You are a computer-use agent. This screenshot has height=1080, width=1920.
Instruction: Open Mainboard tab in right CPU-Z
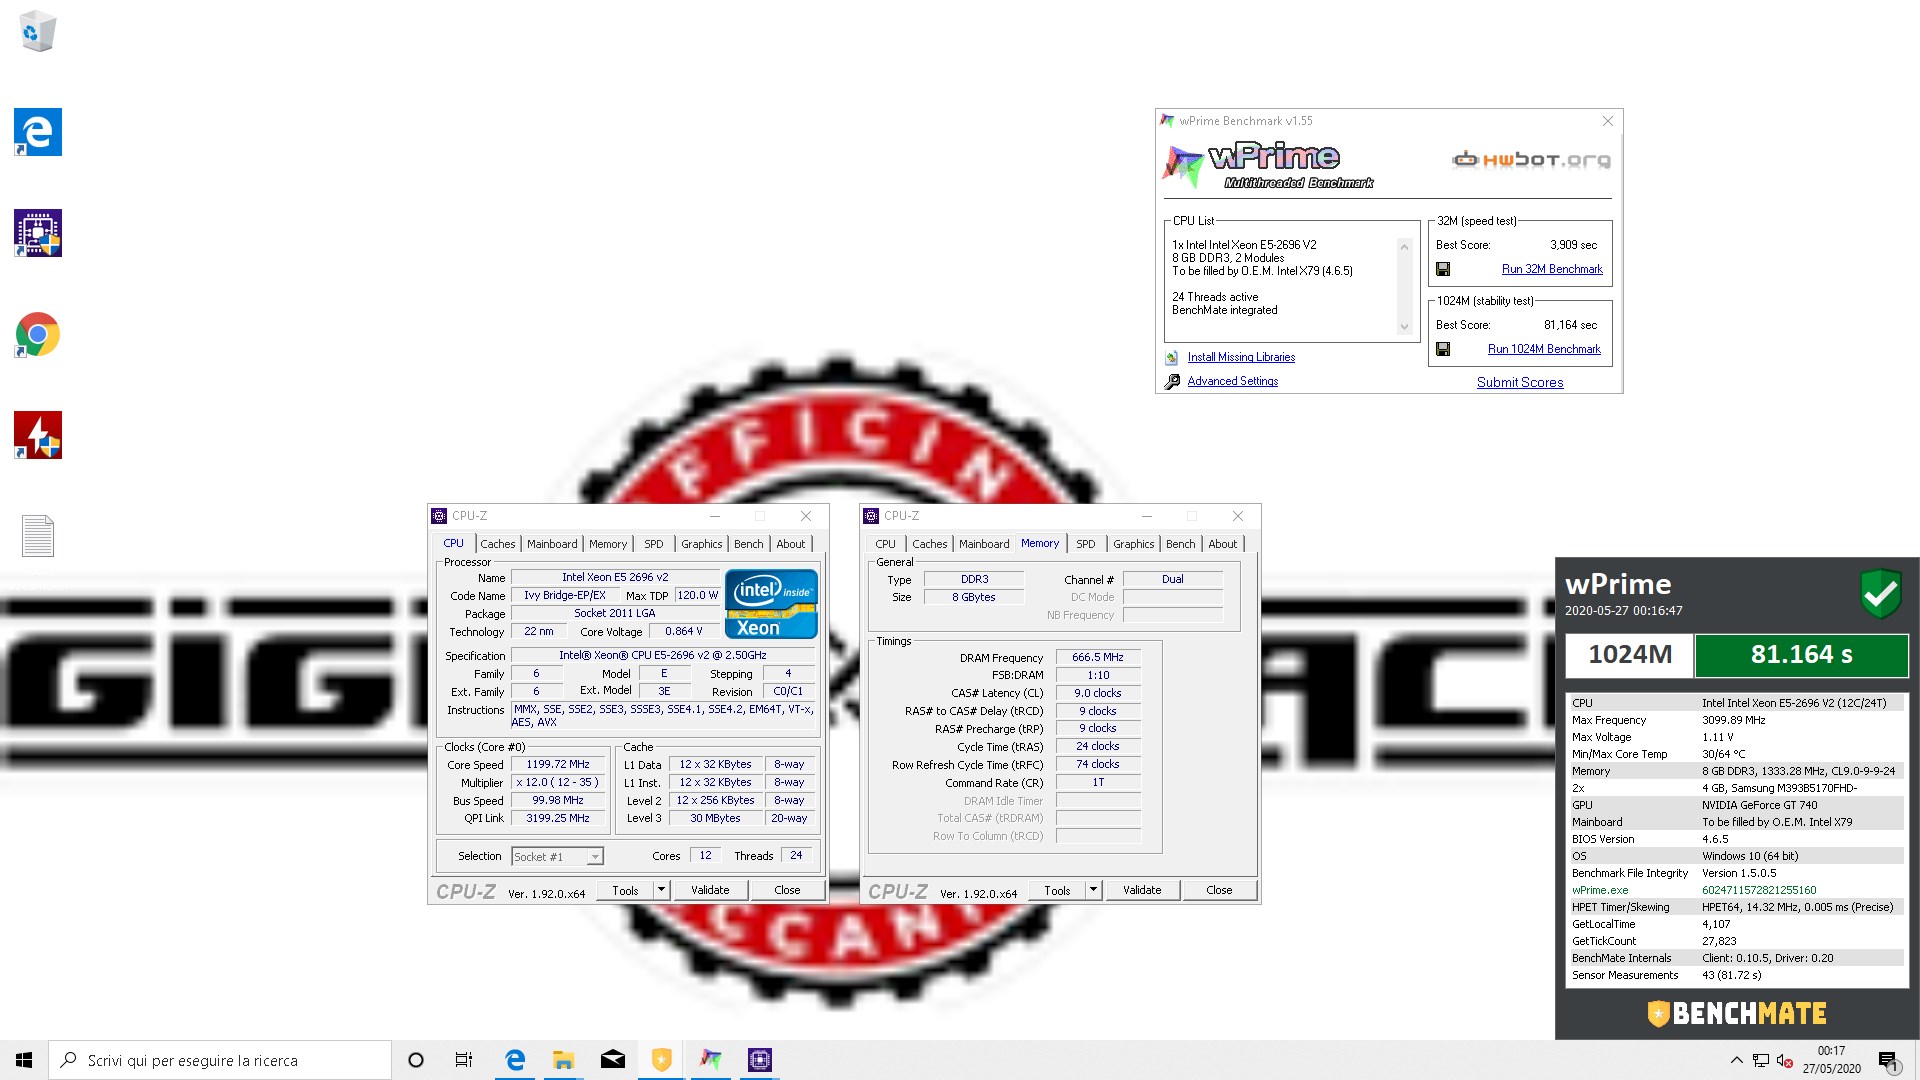984,544
